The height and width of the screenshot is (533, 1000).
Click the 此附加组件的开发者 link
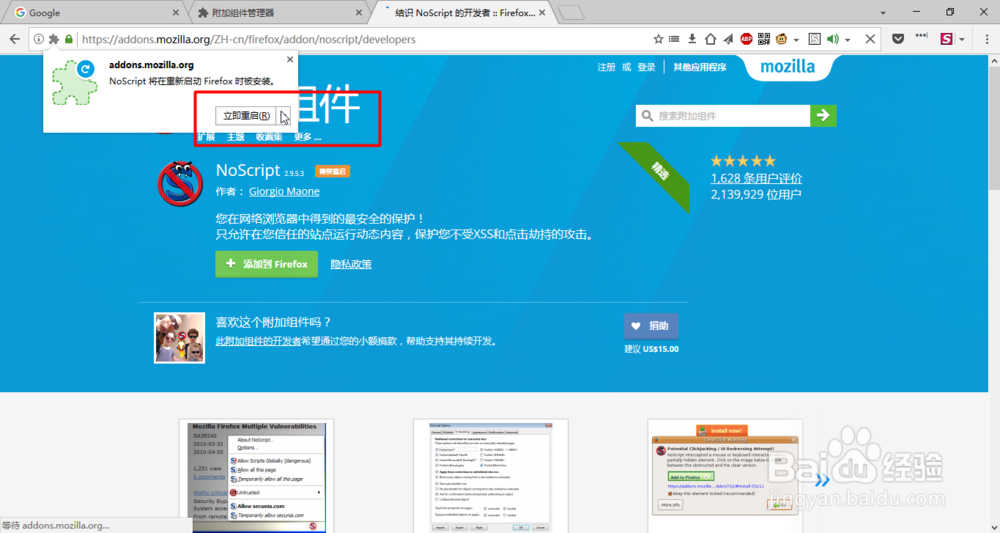[x=258, y=341]
